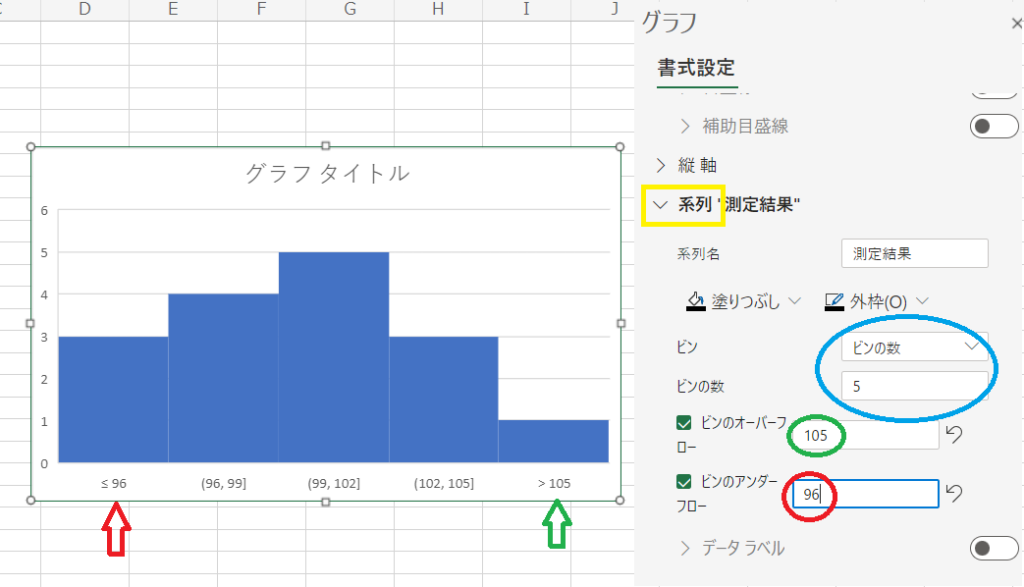This screenshot has width=1024, height=587.
Task: Select the chart's bottom-center resize handle
Action: point(325,500)
